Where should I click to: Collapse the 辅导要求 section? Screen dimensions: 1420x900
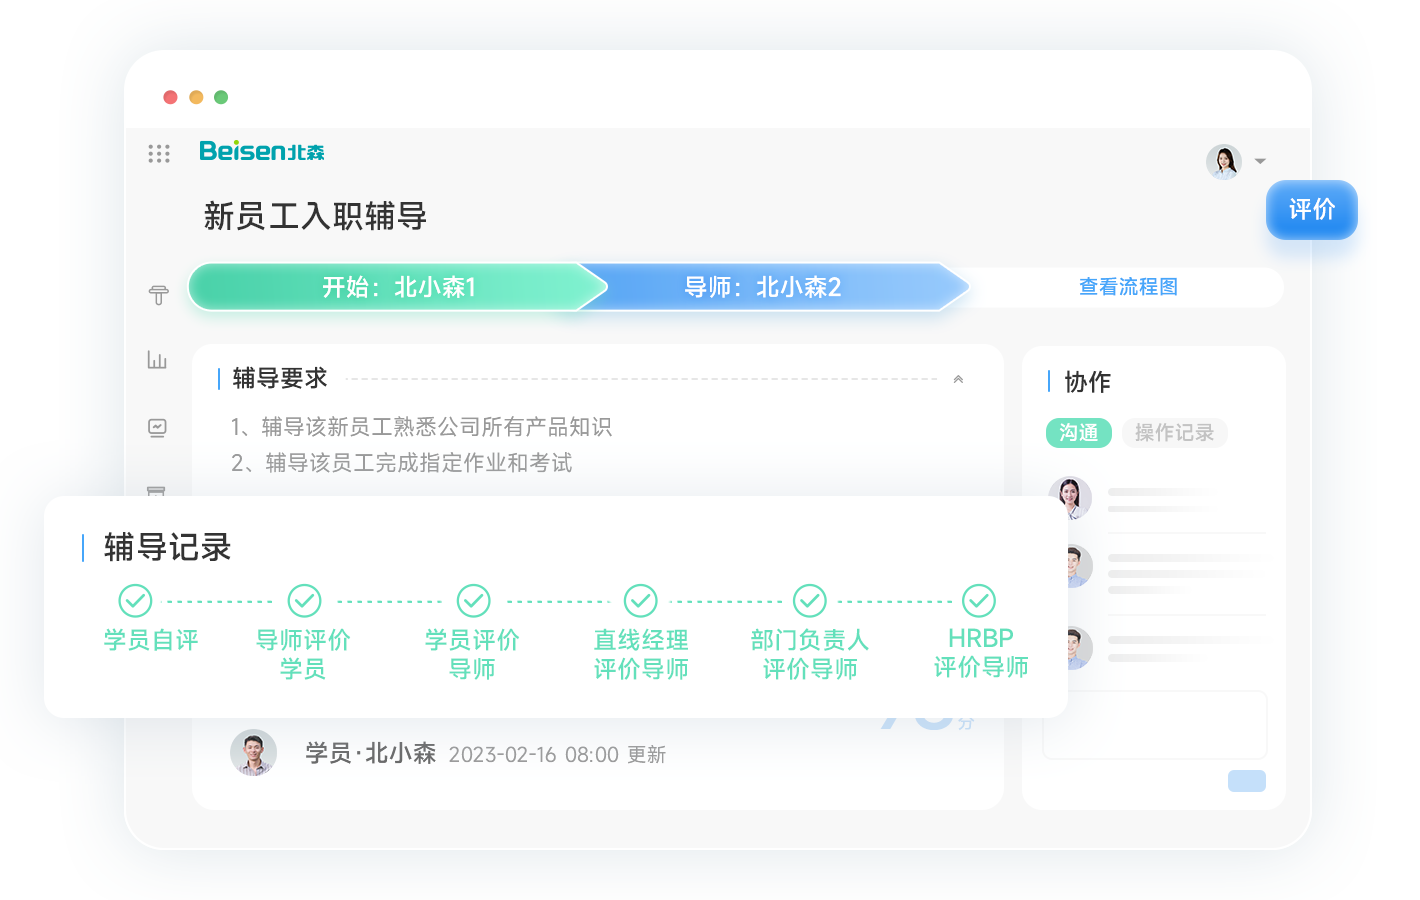[958, 379]
